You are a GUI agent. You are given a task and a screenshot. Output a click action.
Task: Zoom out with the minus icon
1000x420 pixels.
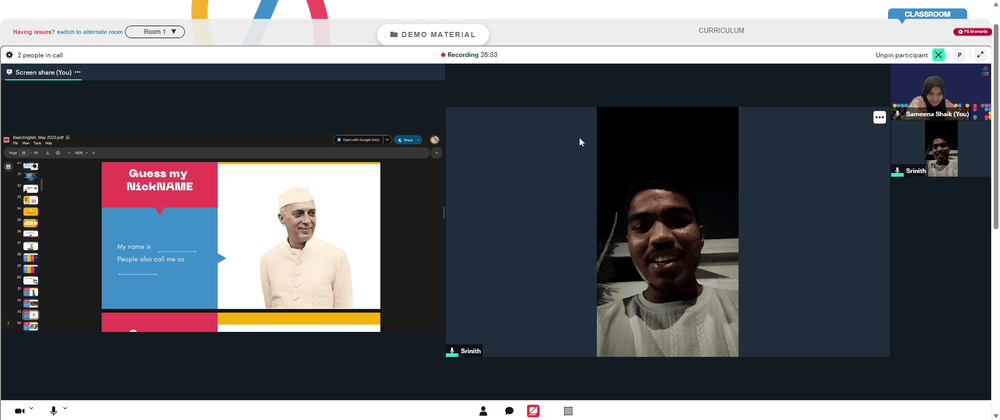point(69,153)
